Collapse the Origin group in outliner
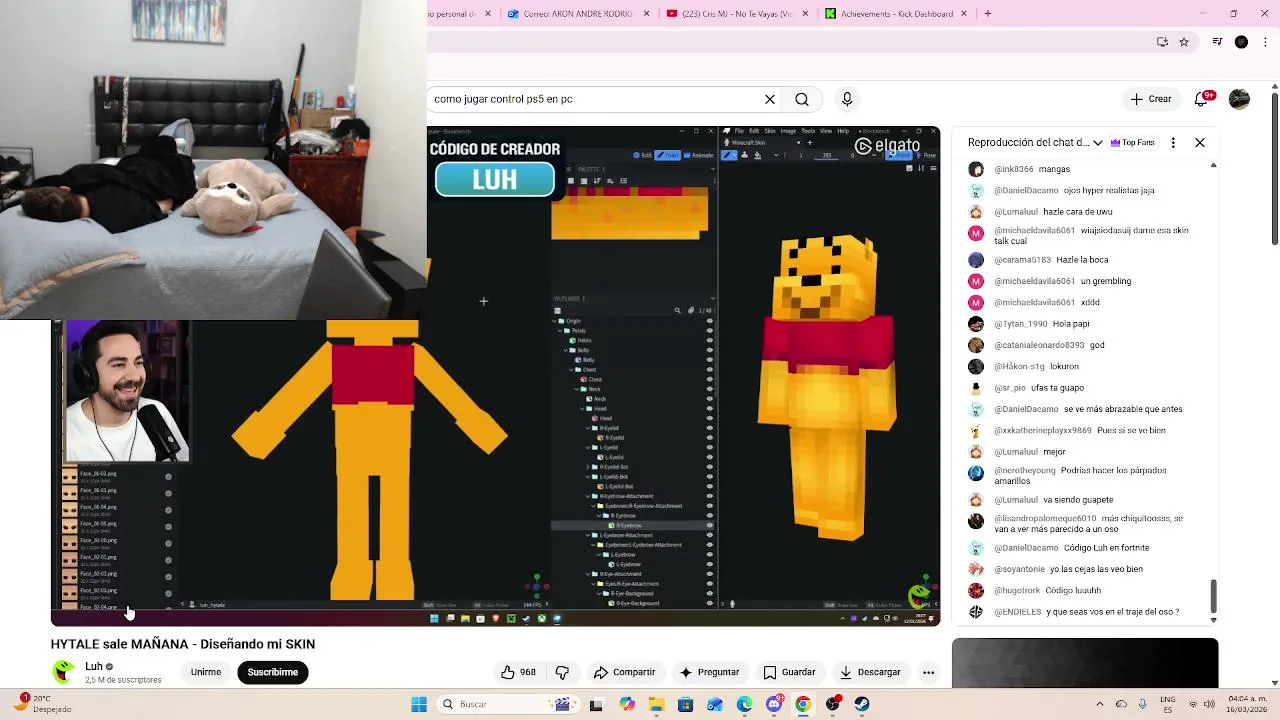1280x720 pixels. (x=554, y=321)
